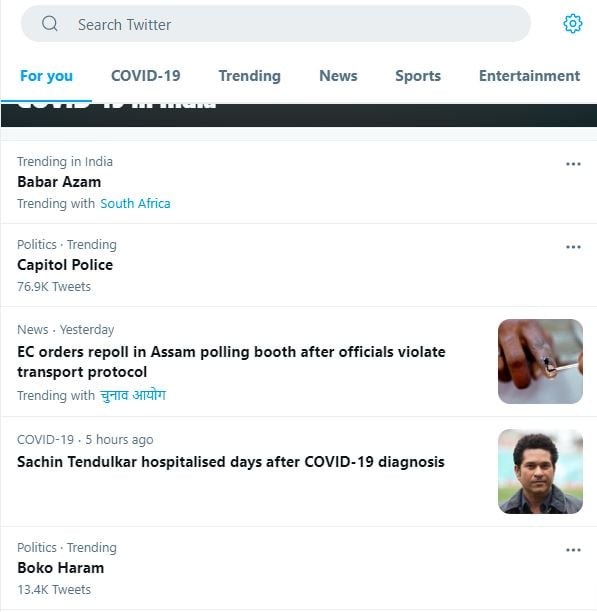Image resolution: width=597 pixels, height=612 pixels.
Task: Open the more options menu for Babar Azam
Action: (573, 164)
